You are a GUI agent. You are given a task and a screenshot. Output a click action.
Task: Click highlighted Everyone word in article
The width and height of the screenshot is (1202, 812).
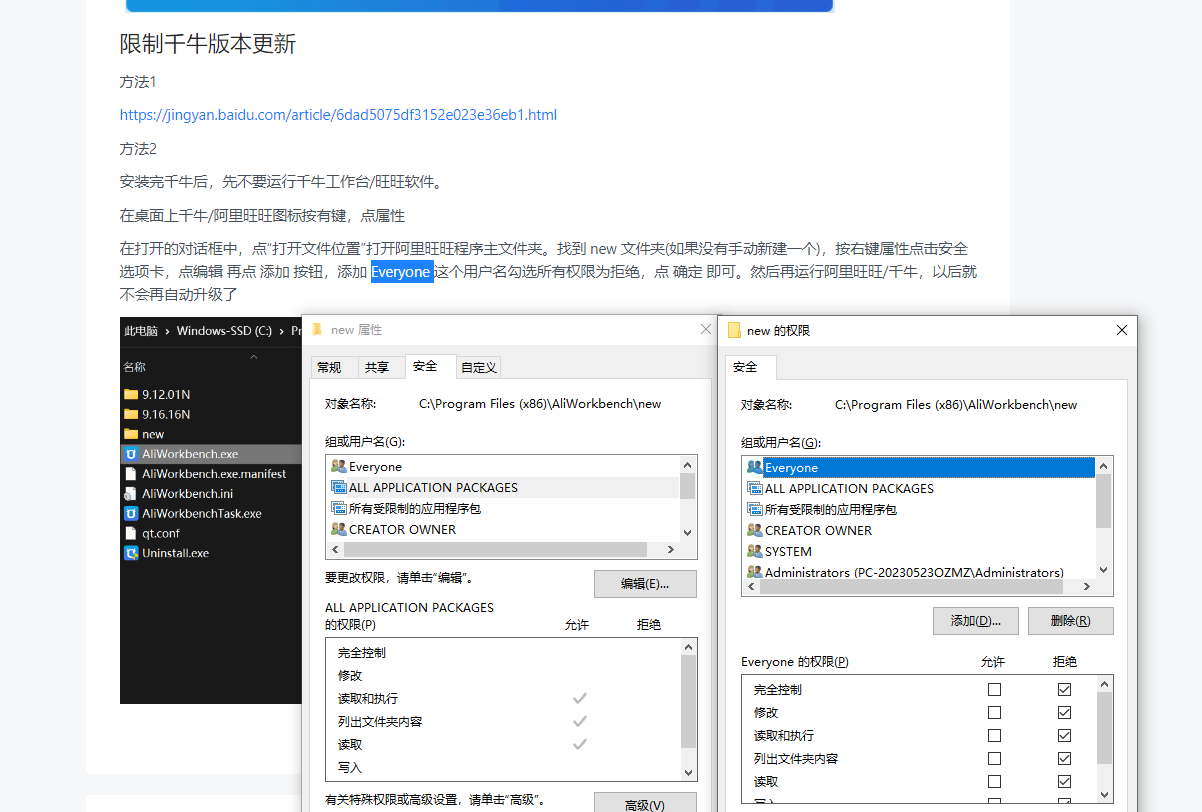point(402,272)
